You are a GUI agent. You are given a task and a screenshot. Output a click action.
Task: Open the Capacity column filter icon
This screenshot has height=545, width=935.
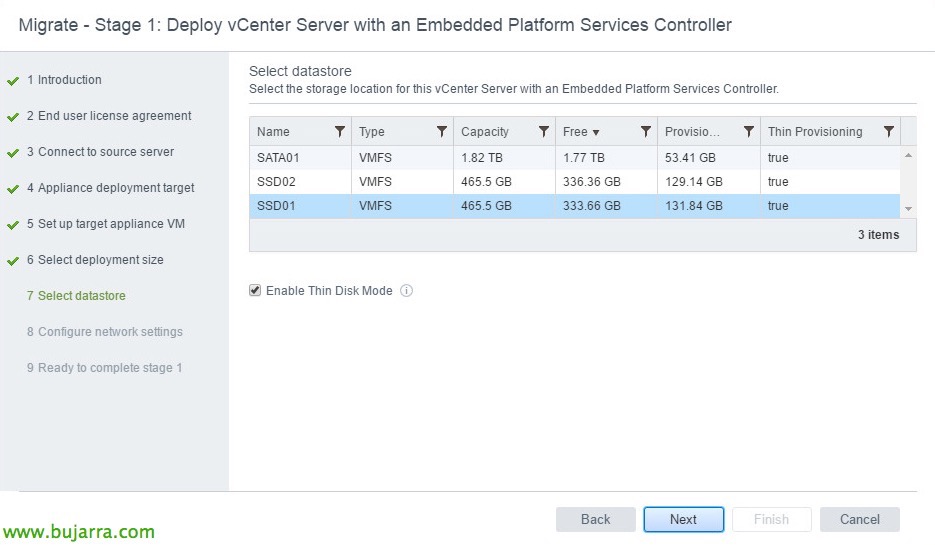(544, 132)
